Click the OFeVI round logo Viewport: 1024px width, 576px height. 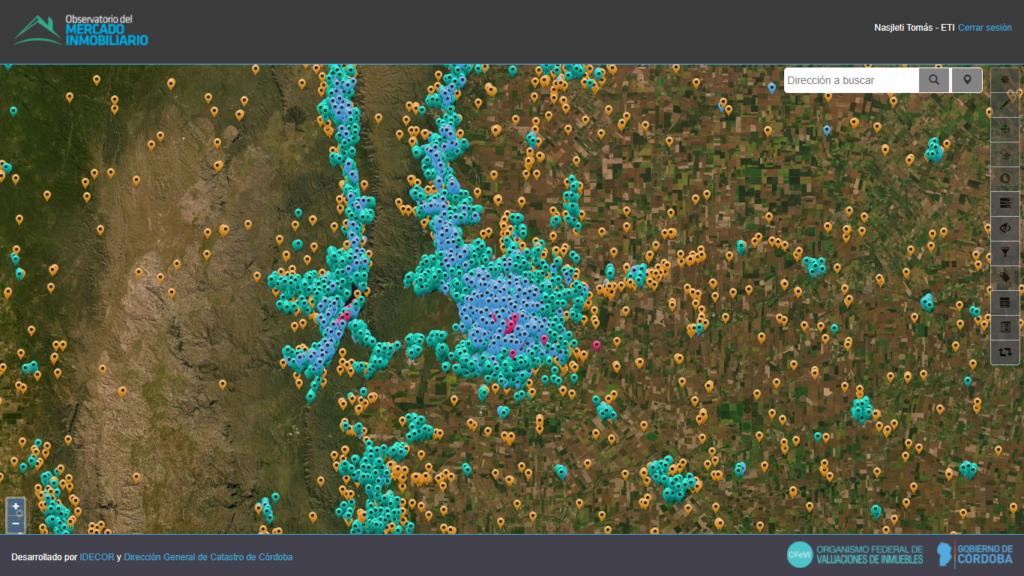(799, 554)
